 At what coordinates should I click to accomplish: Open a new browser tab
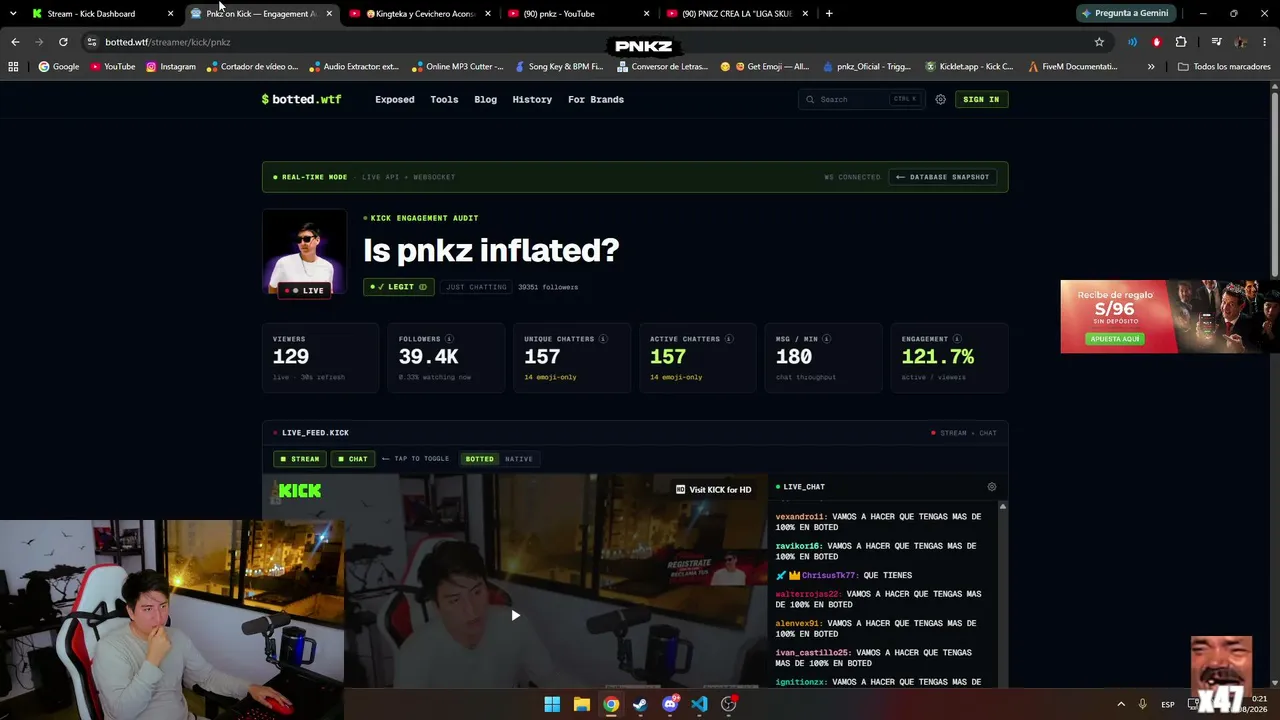coord(829,14)
